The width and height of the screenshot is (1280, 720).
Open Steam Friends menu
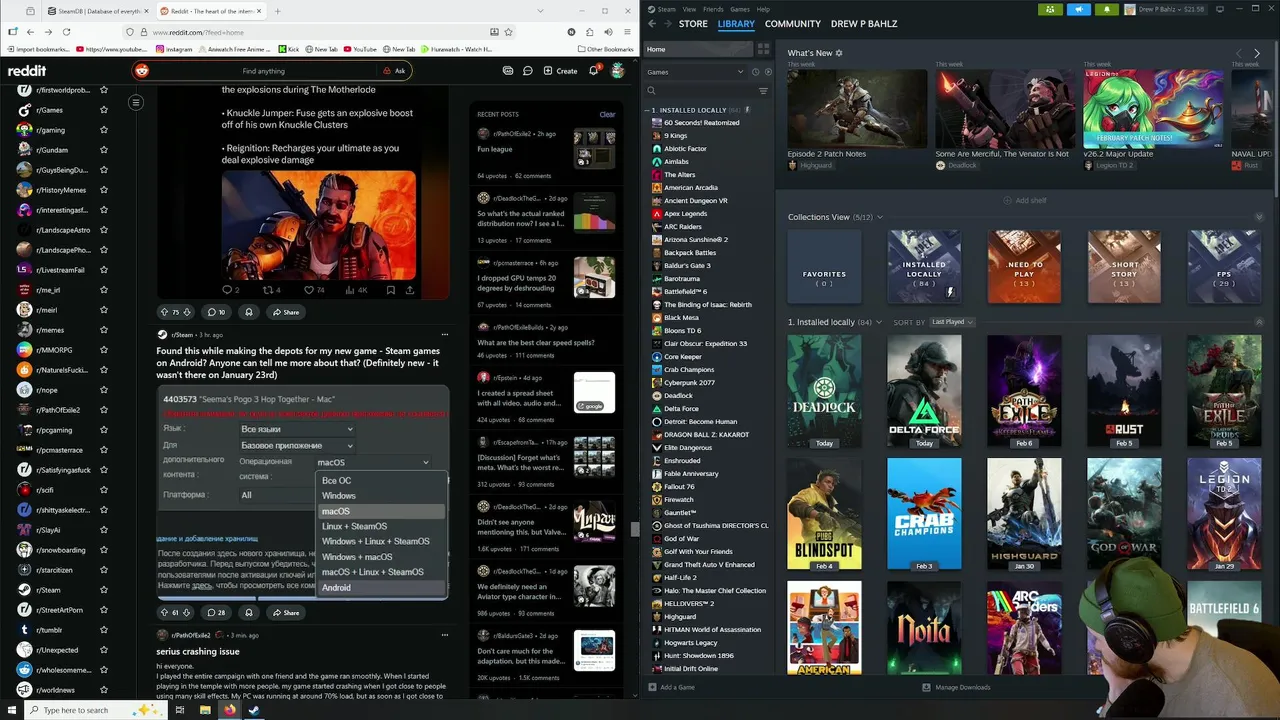[x=713, y=9]
